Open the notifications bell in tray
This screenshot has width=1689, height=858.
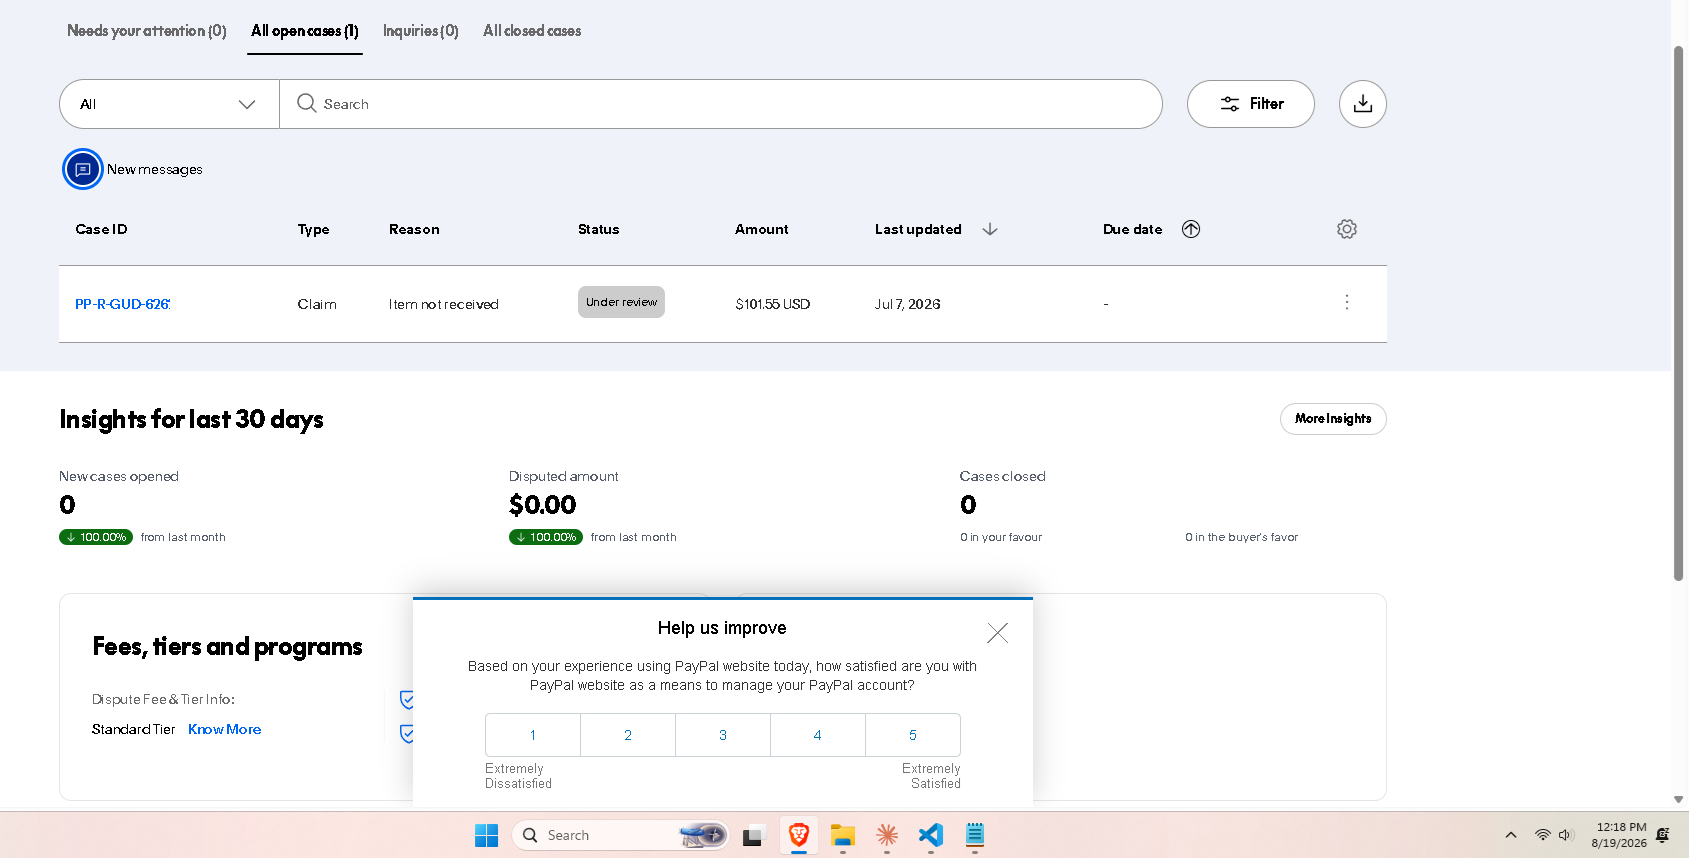(x=1663, y=835)
